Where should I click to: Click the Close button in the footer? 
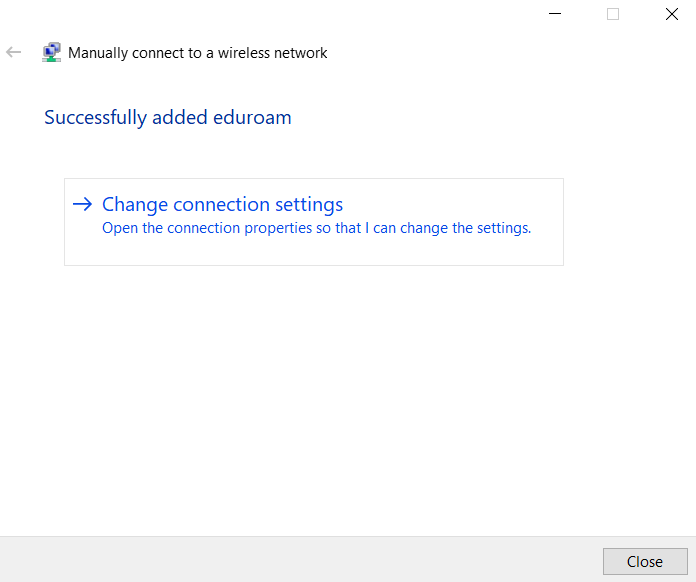coord(645,562)
